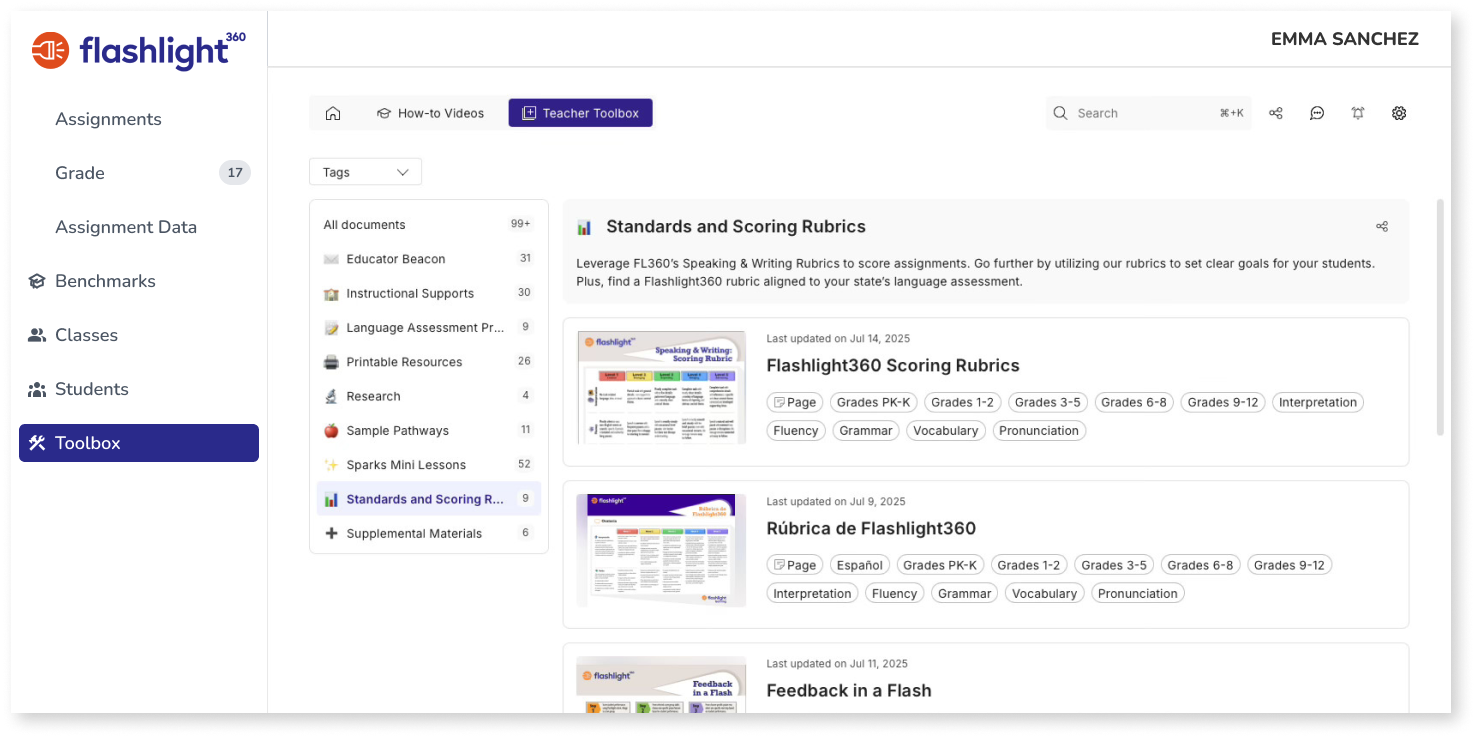Click 'Last updated on Jul 14, 2025' text
This screenshot has width=1476, height=738.
tap(838, 339)
